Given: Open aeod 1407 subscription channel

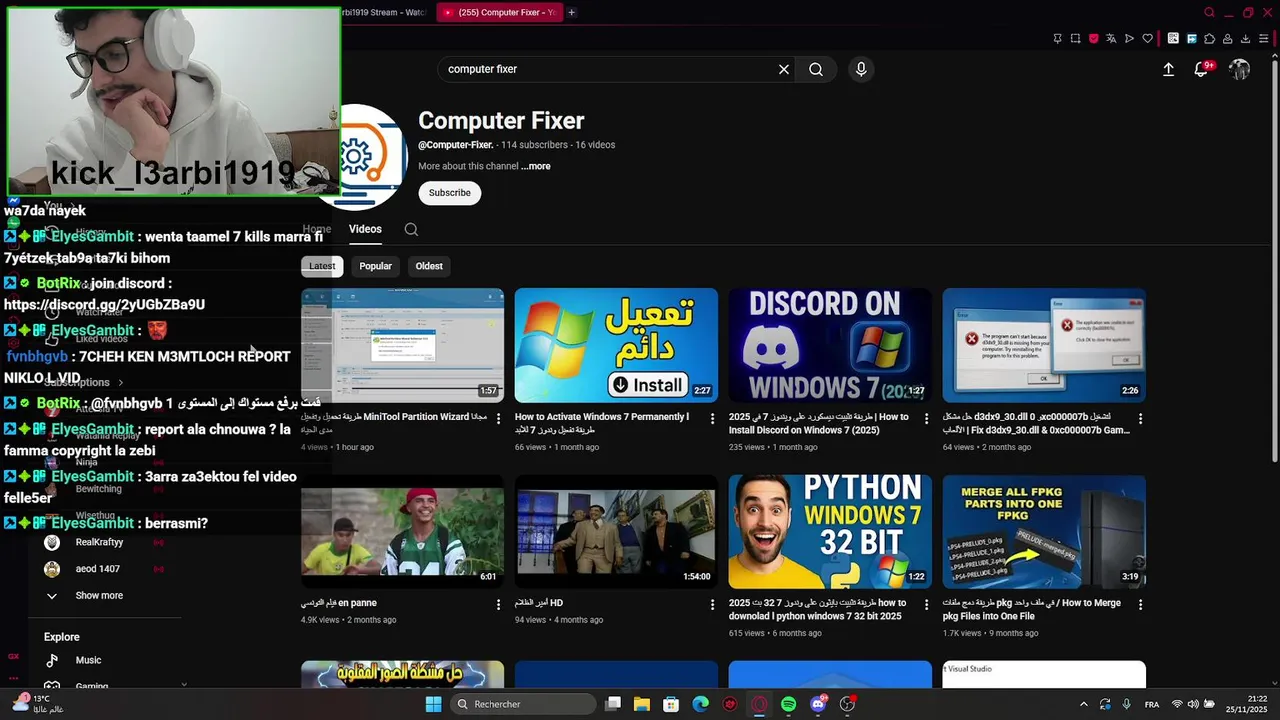Looking at the screenshot, I should (x=97, y=569).
